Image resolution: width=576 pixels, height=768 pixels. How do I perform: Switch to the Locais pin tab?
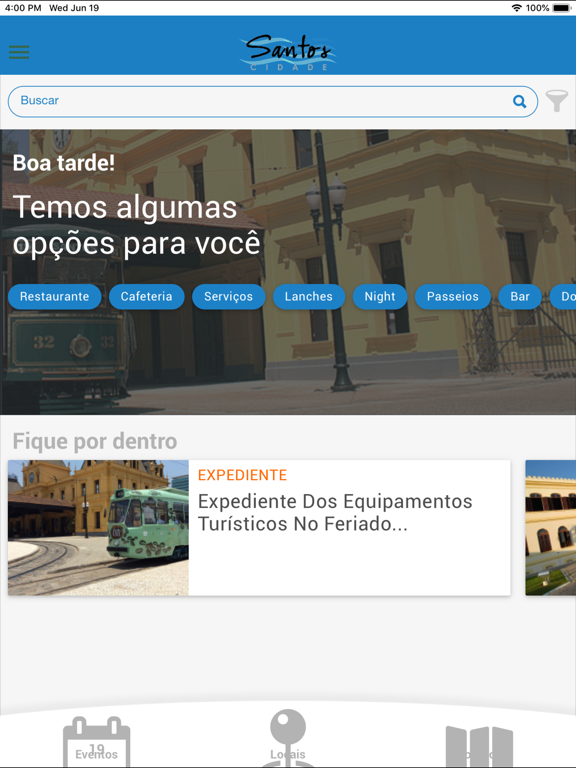pos(288,738)
